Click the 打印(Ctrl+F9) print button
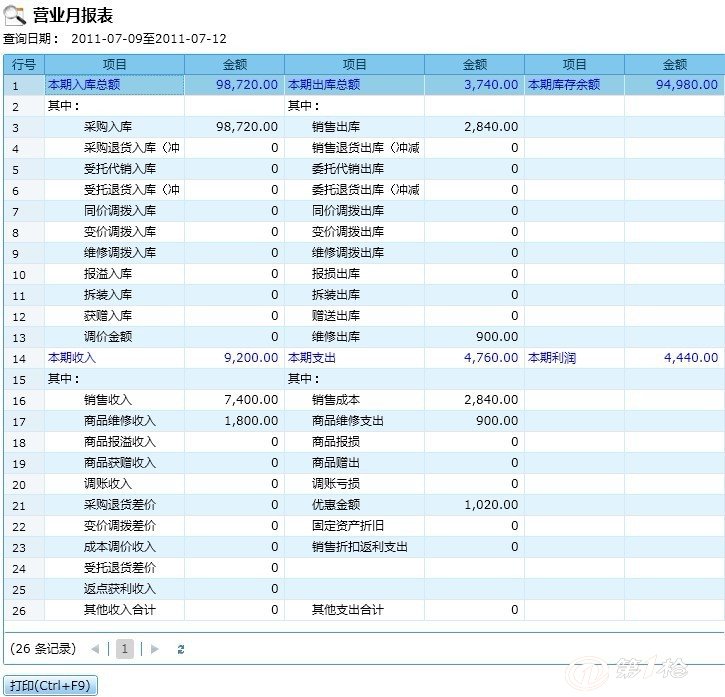 pos(50,685)
